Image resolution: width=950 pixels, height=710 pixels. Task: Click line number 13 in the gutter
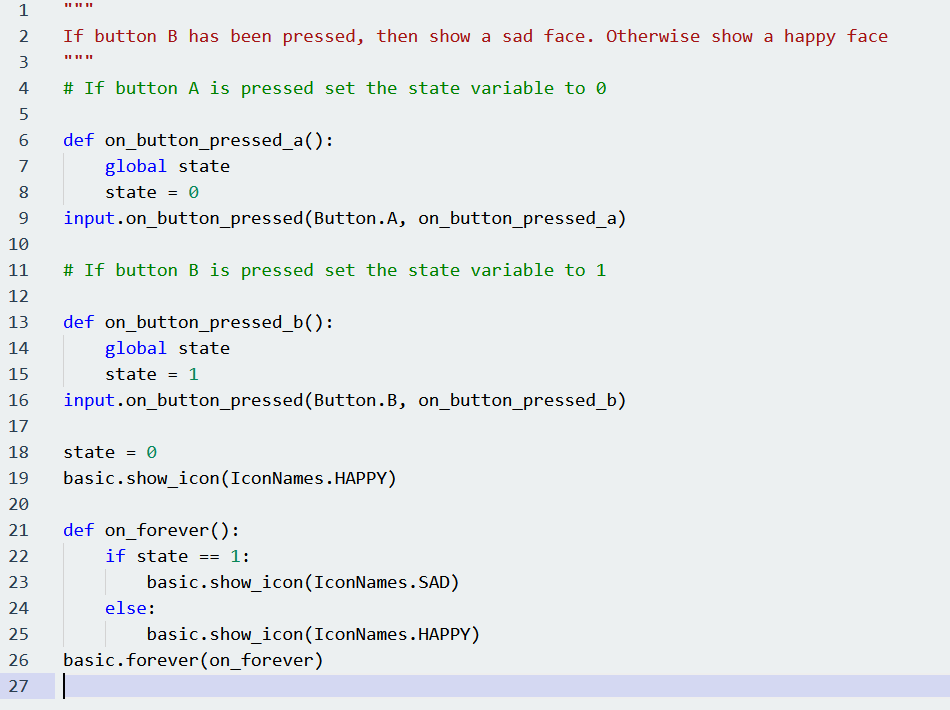[19, 322]
